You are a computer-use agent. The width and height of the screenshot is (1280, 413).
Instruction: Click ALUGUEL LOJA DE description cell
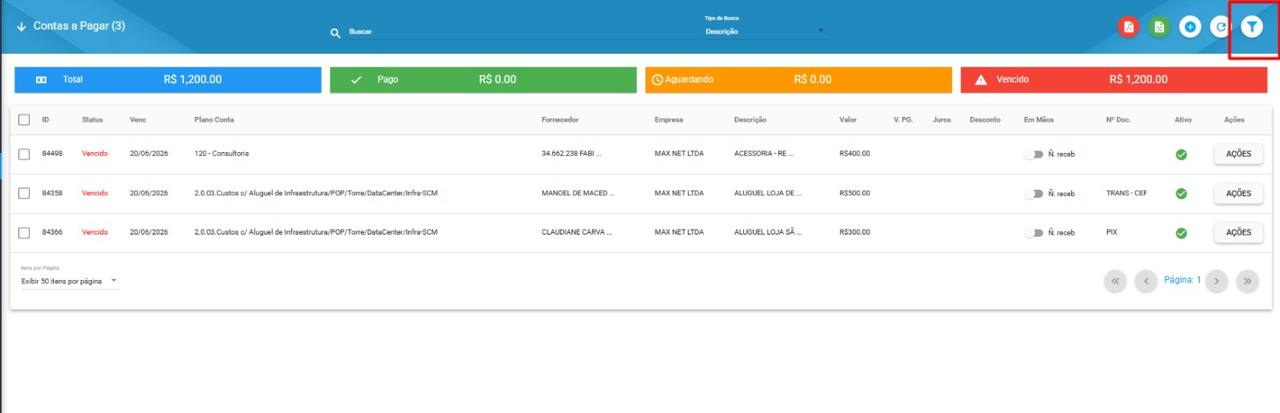click(767, 193)
